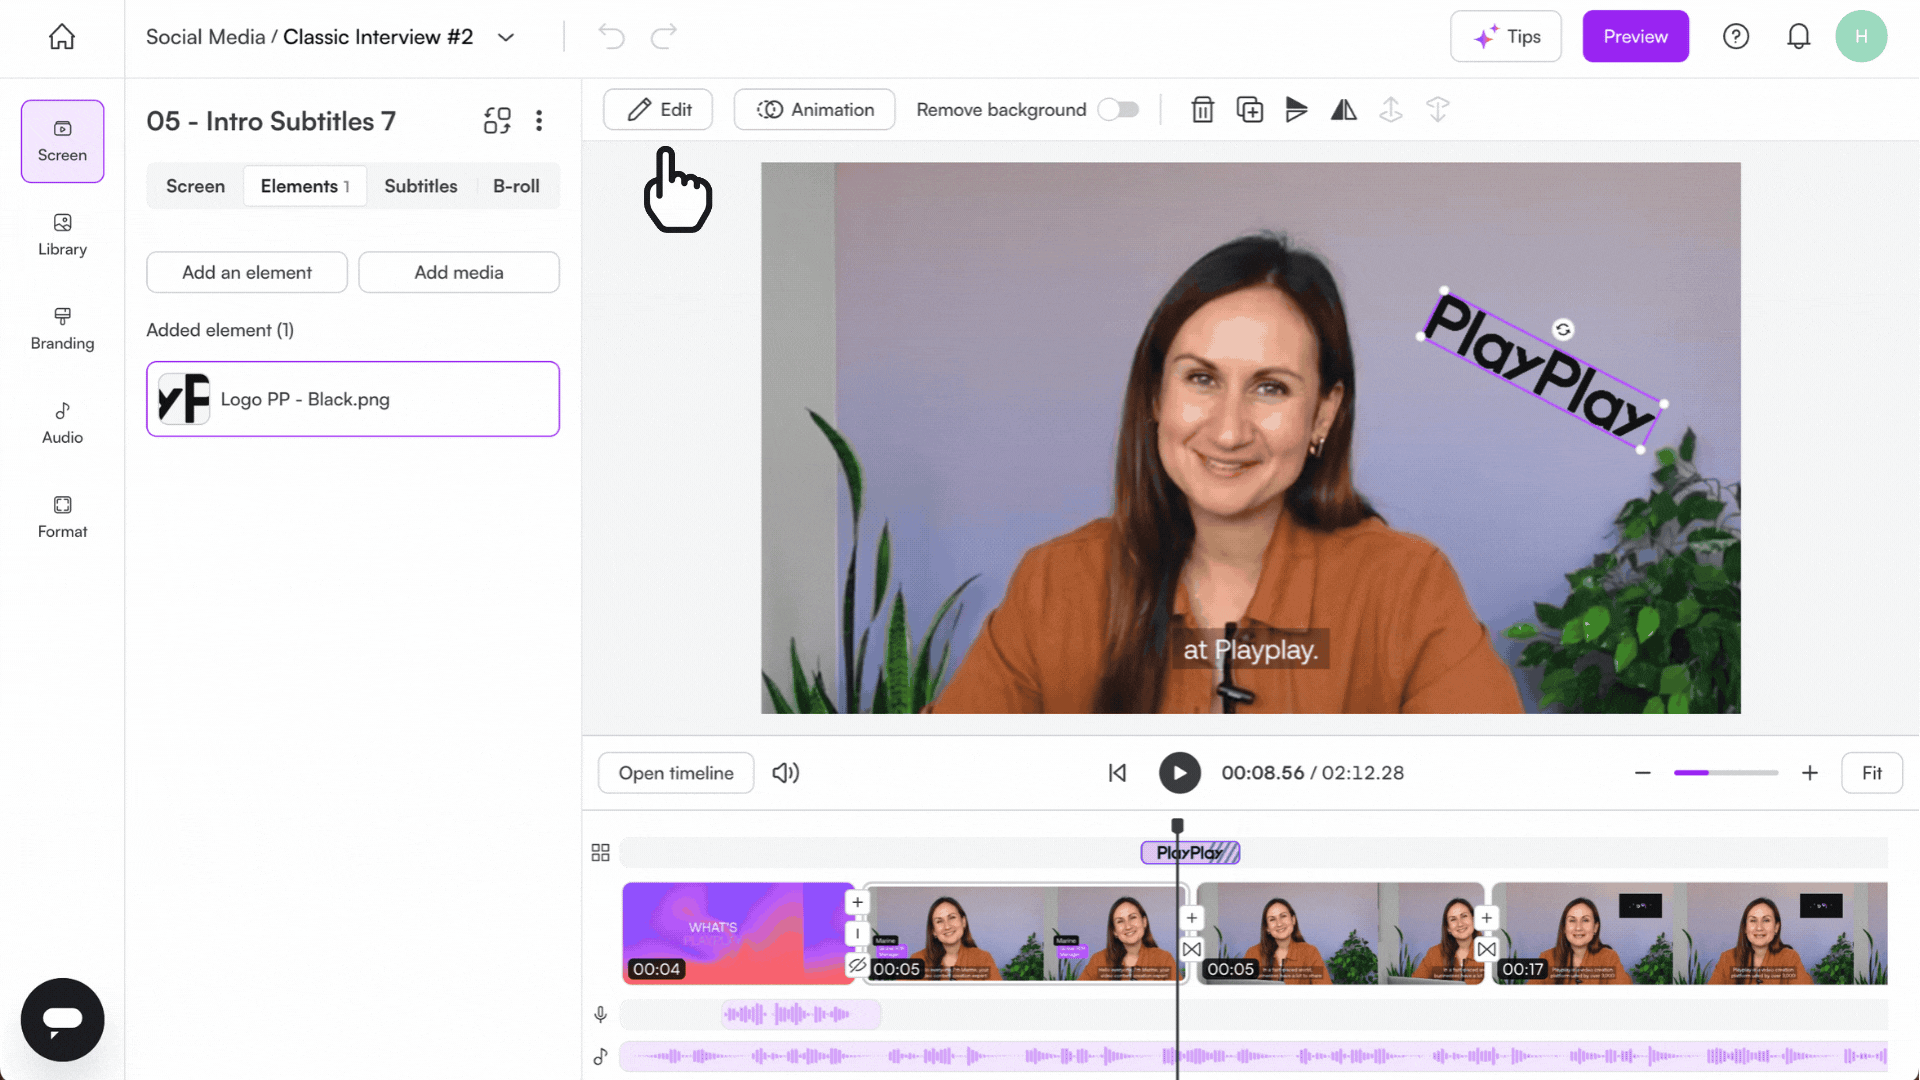Skip to the beginning of the video
Screen dimensions: 1920x1080
point(1117,772)
